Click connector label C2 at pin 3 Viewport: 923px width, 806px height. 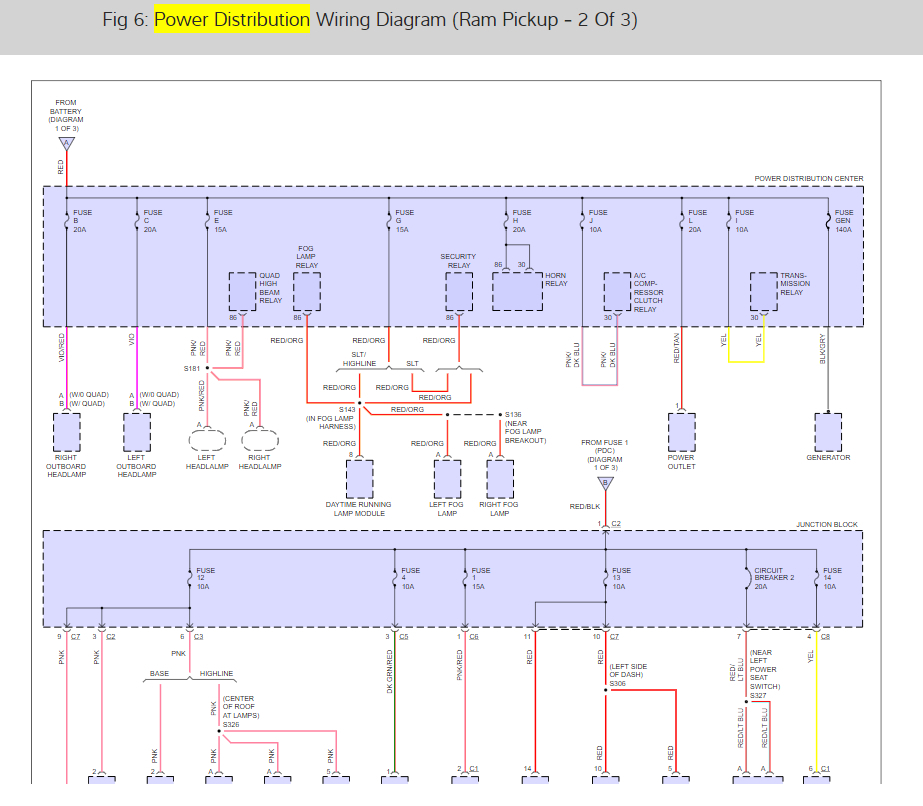pyautogui.click(x=111, y=636)
